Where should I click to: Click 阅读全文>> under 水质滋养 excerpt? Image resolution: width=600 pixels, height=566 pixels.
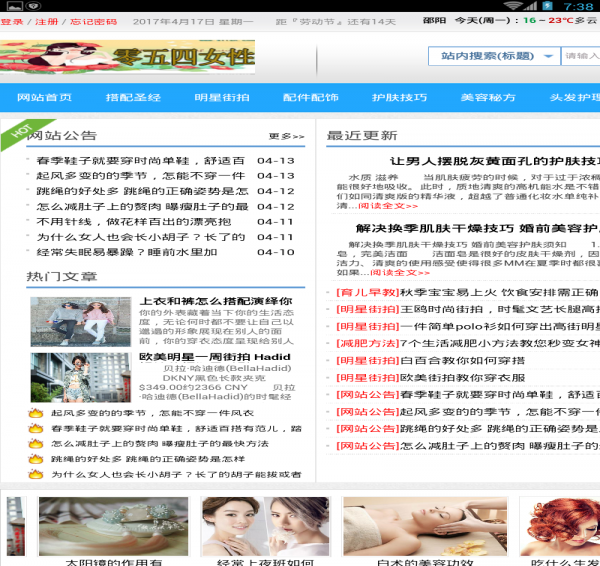click(x=388, y=206)
